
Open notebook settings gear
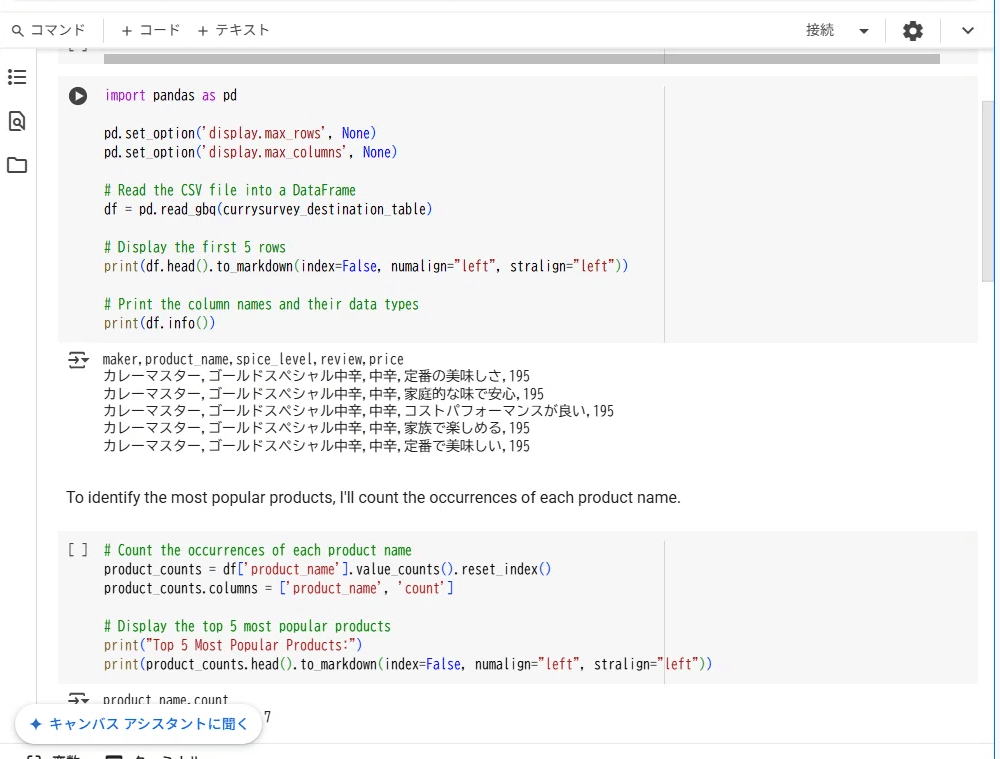coord(912,30)
